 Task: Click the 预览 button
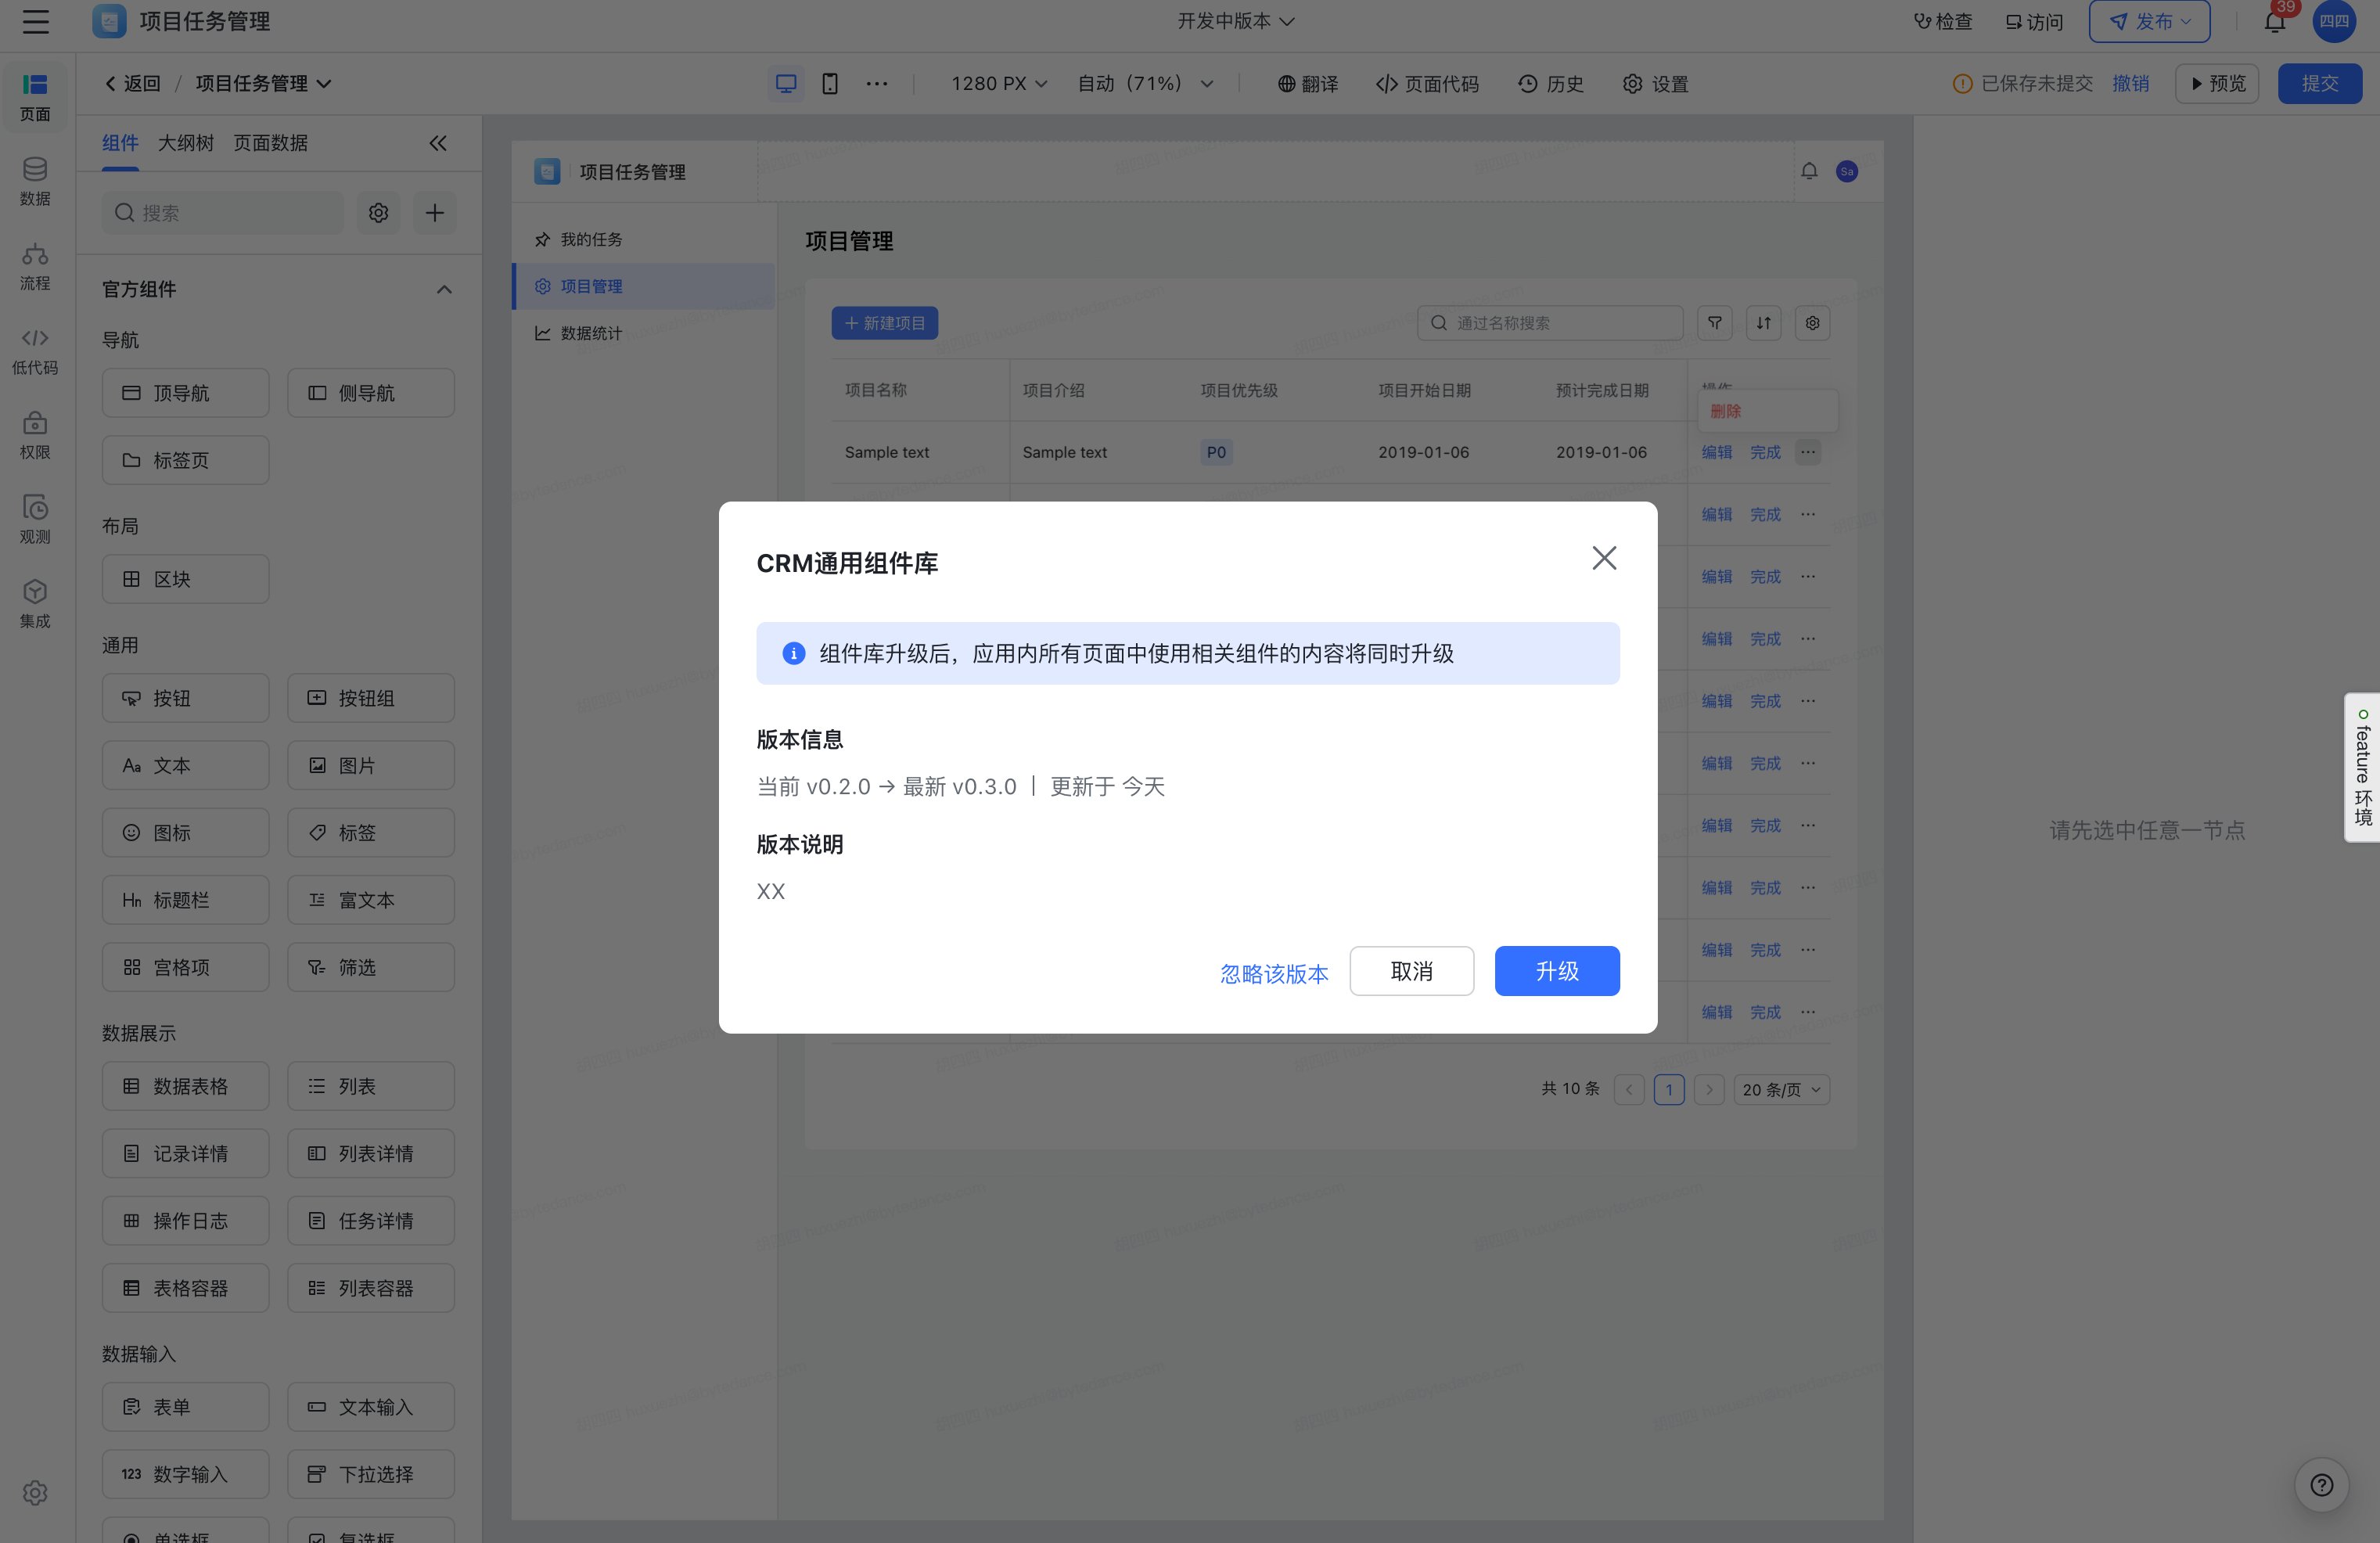tap(2217, 83)
